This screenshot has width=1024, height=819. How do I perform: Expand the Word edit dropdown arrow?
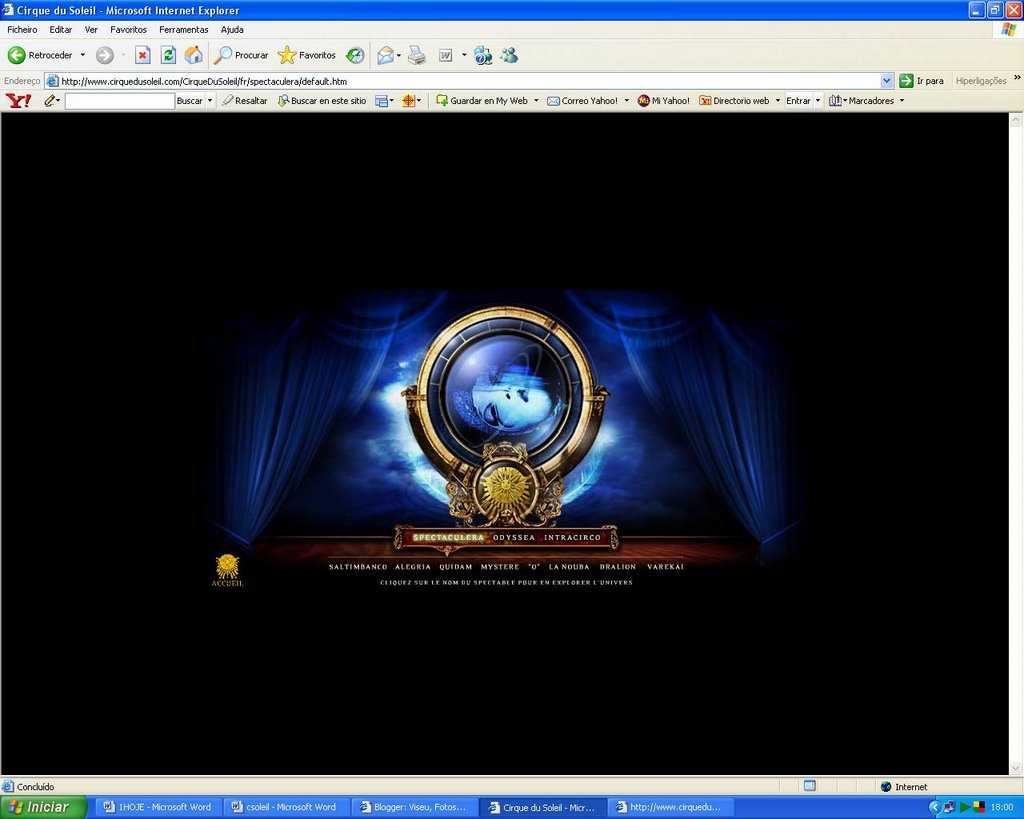[x=464, y=56]
